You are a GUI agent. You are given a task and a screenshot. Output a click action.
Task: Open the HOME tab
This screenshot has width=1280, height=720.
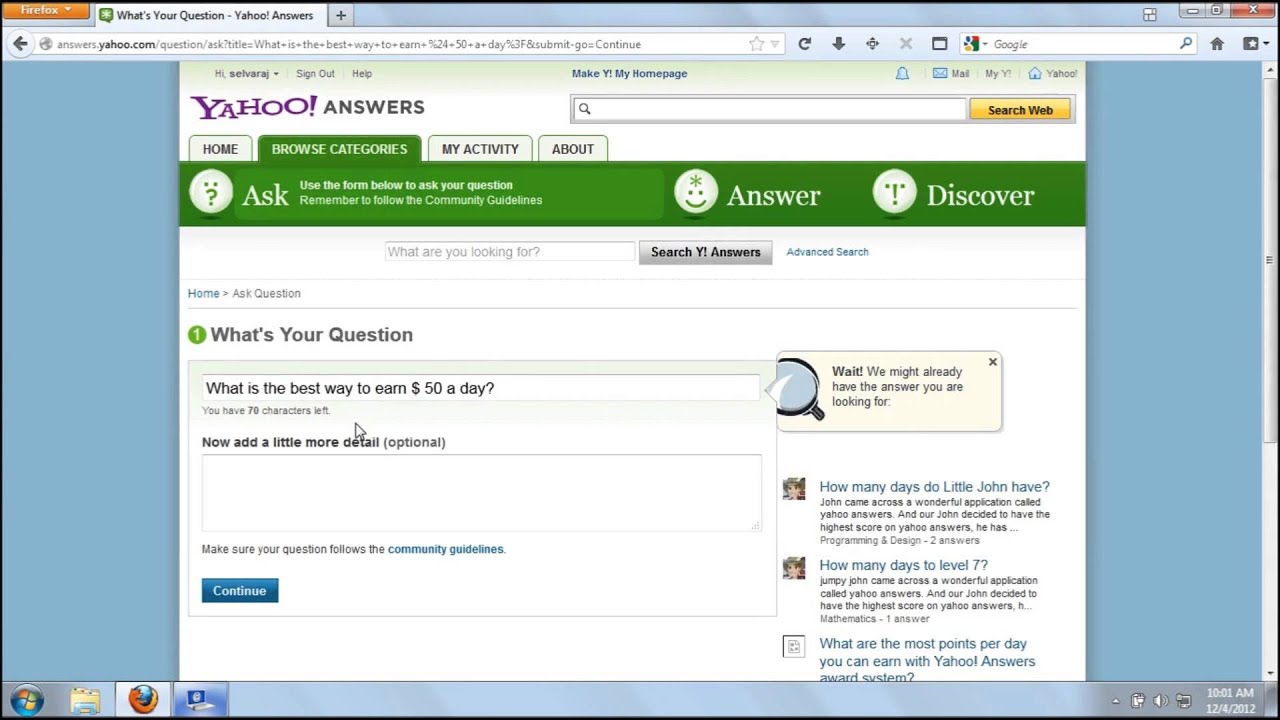[220, 149]
